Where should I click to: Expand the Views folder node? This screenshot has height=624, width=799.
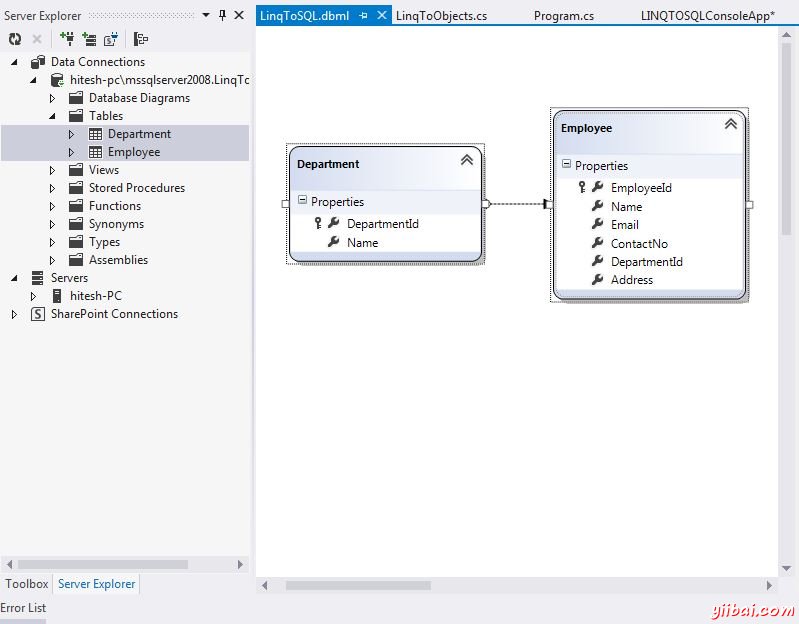pyautogui.click(x=52, y=170)
